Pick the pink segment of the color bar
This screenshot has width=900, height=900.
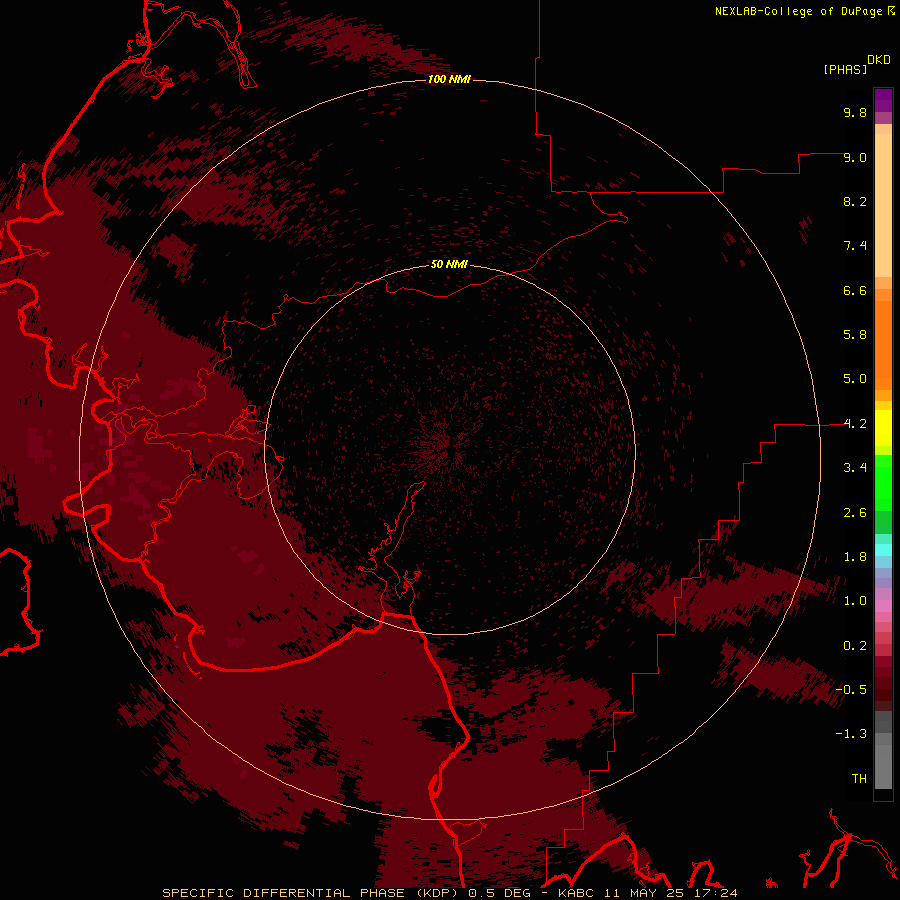pos(883,606)
